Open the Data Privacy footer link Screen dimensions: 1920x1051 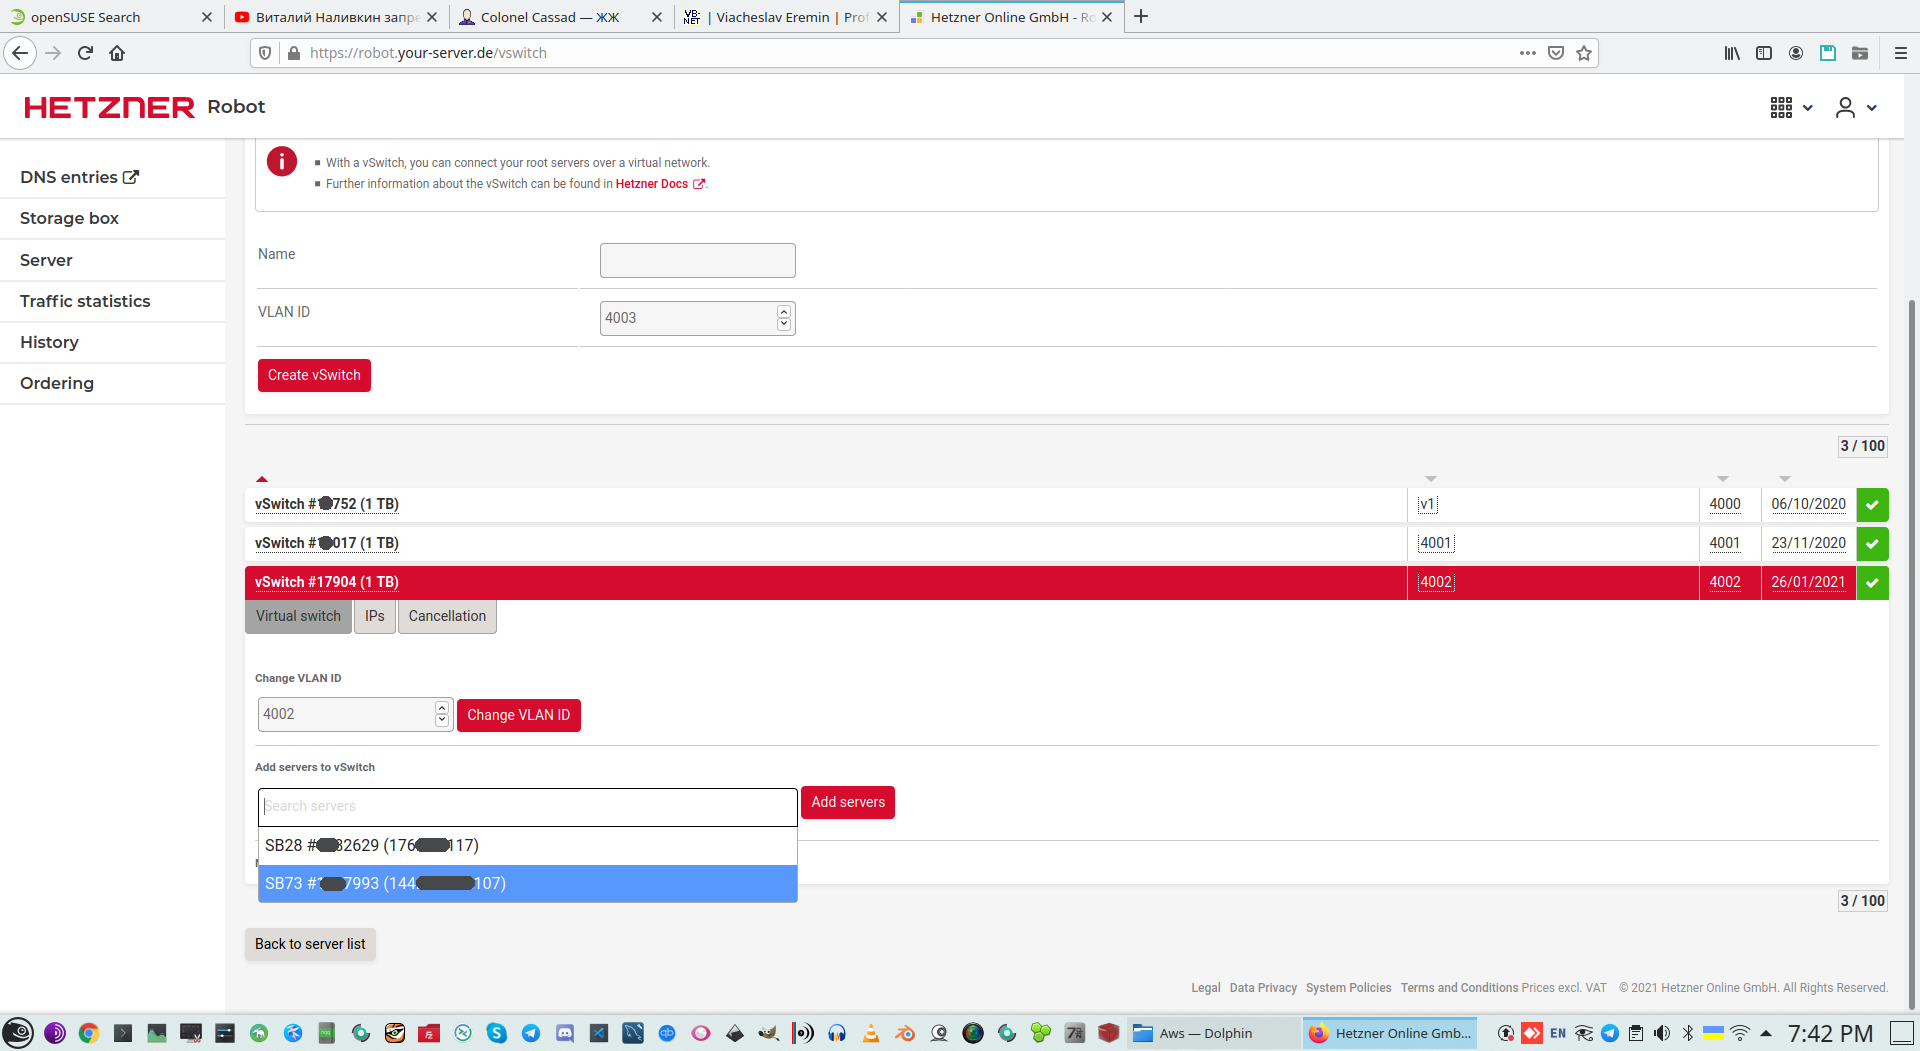[x=1263, y=988]
